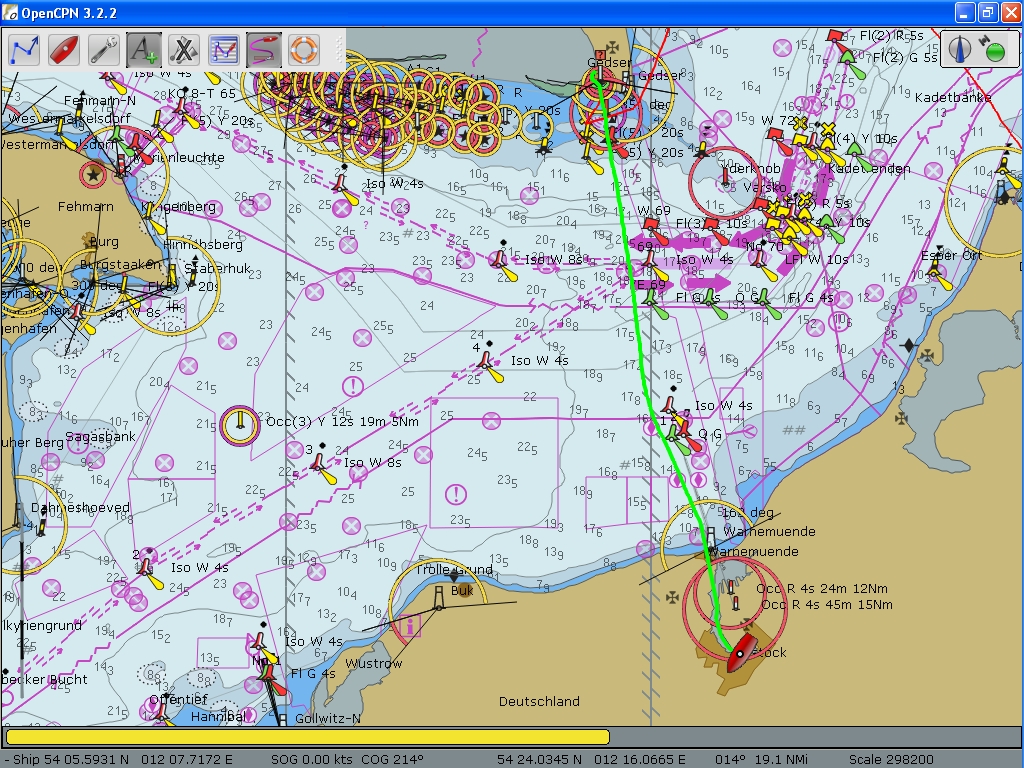Viewport: 1024px width, 768px height.
Task: Click 'Occ R 4s 24m 12Nm' light label
Action: pos(822,588)
